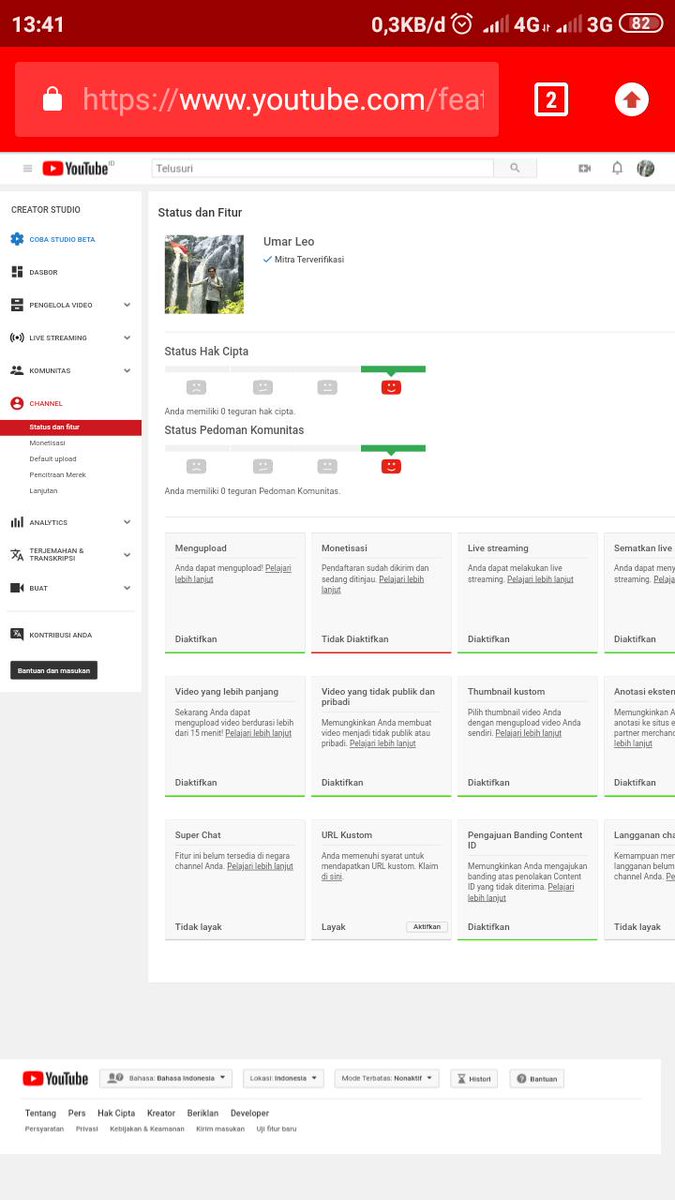675x1200 pixels.
Task: Click the Dasbor grid icon
Action: pyautogui.click(x=17, y=272)
